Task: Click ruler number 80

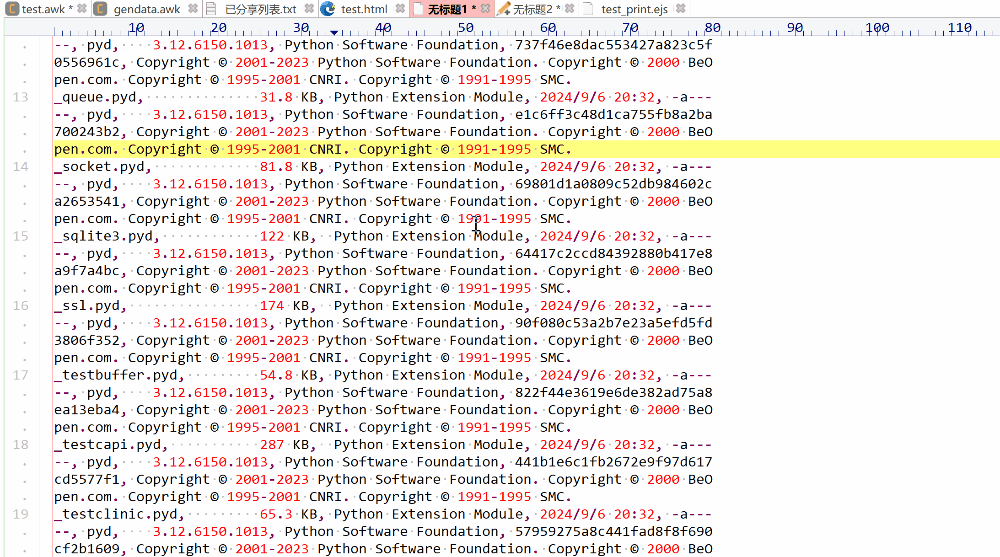Action: pyautogui.click(x=712, y=27)
